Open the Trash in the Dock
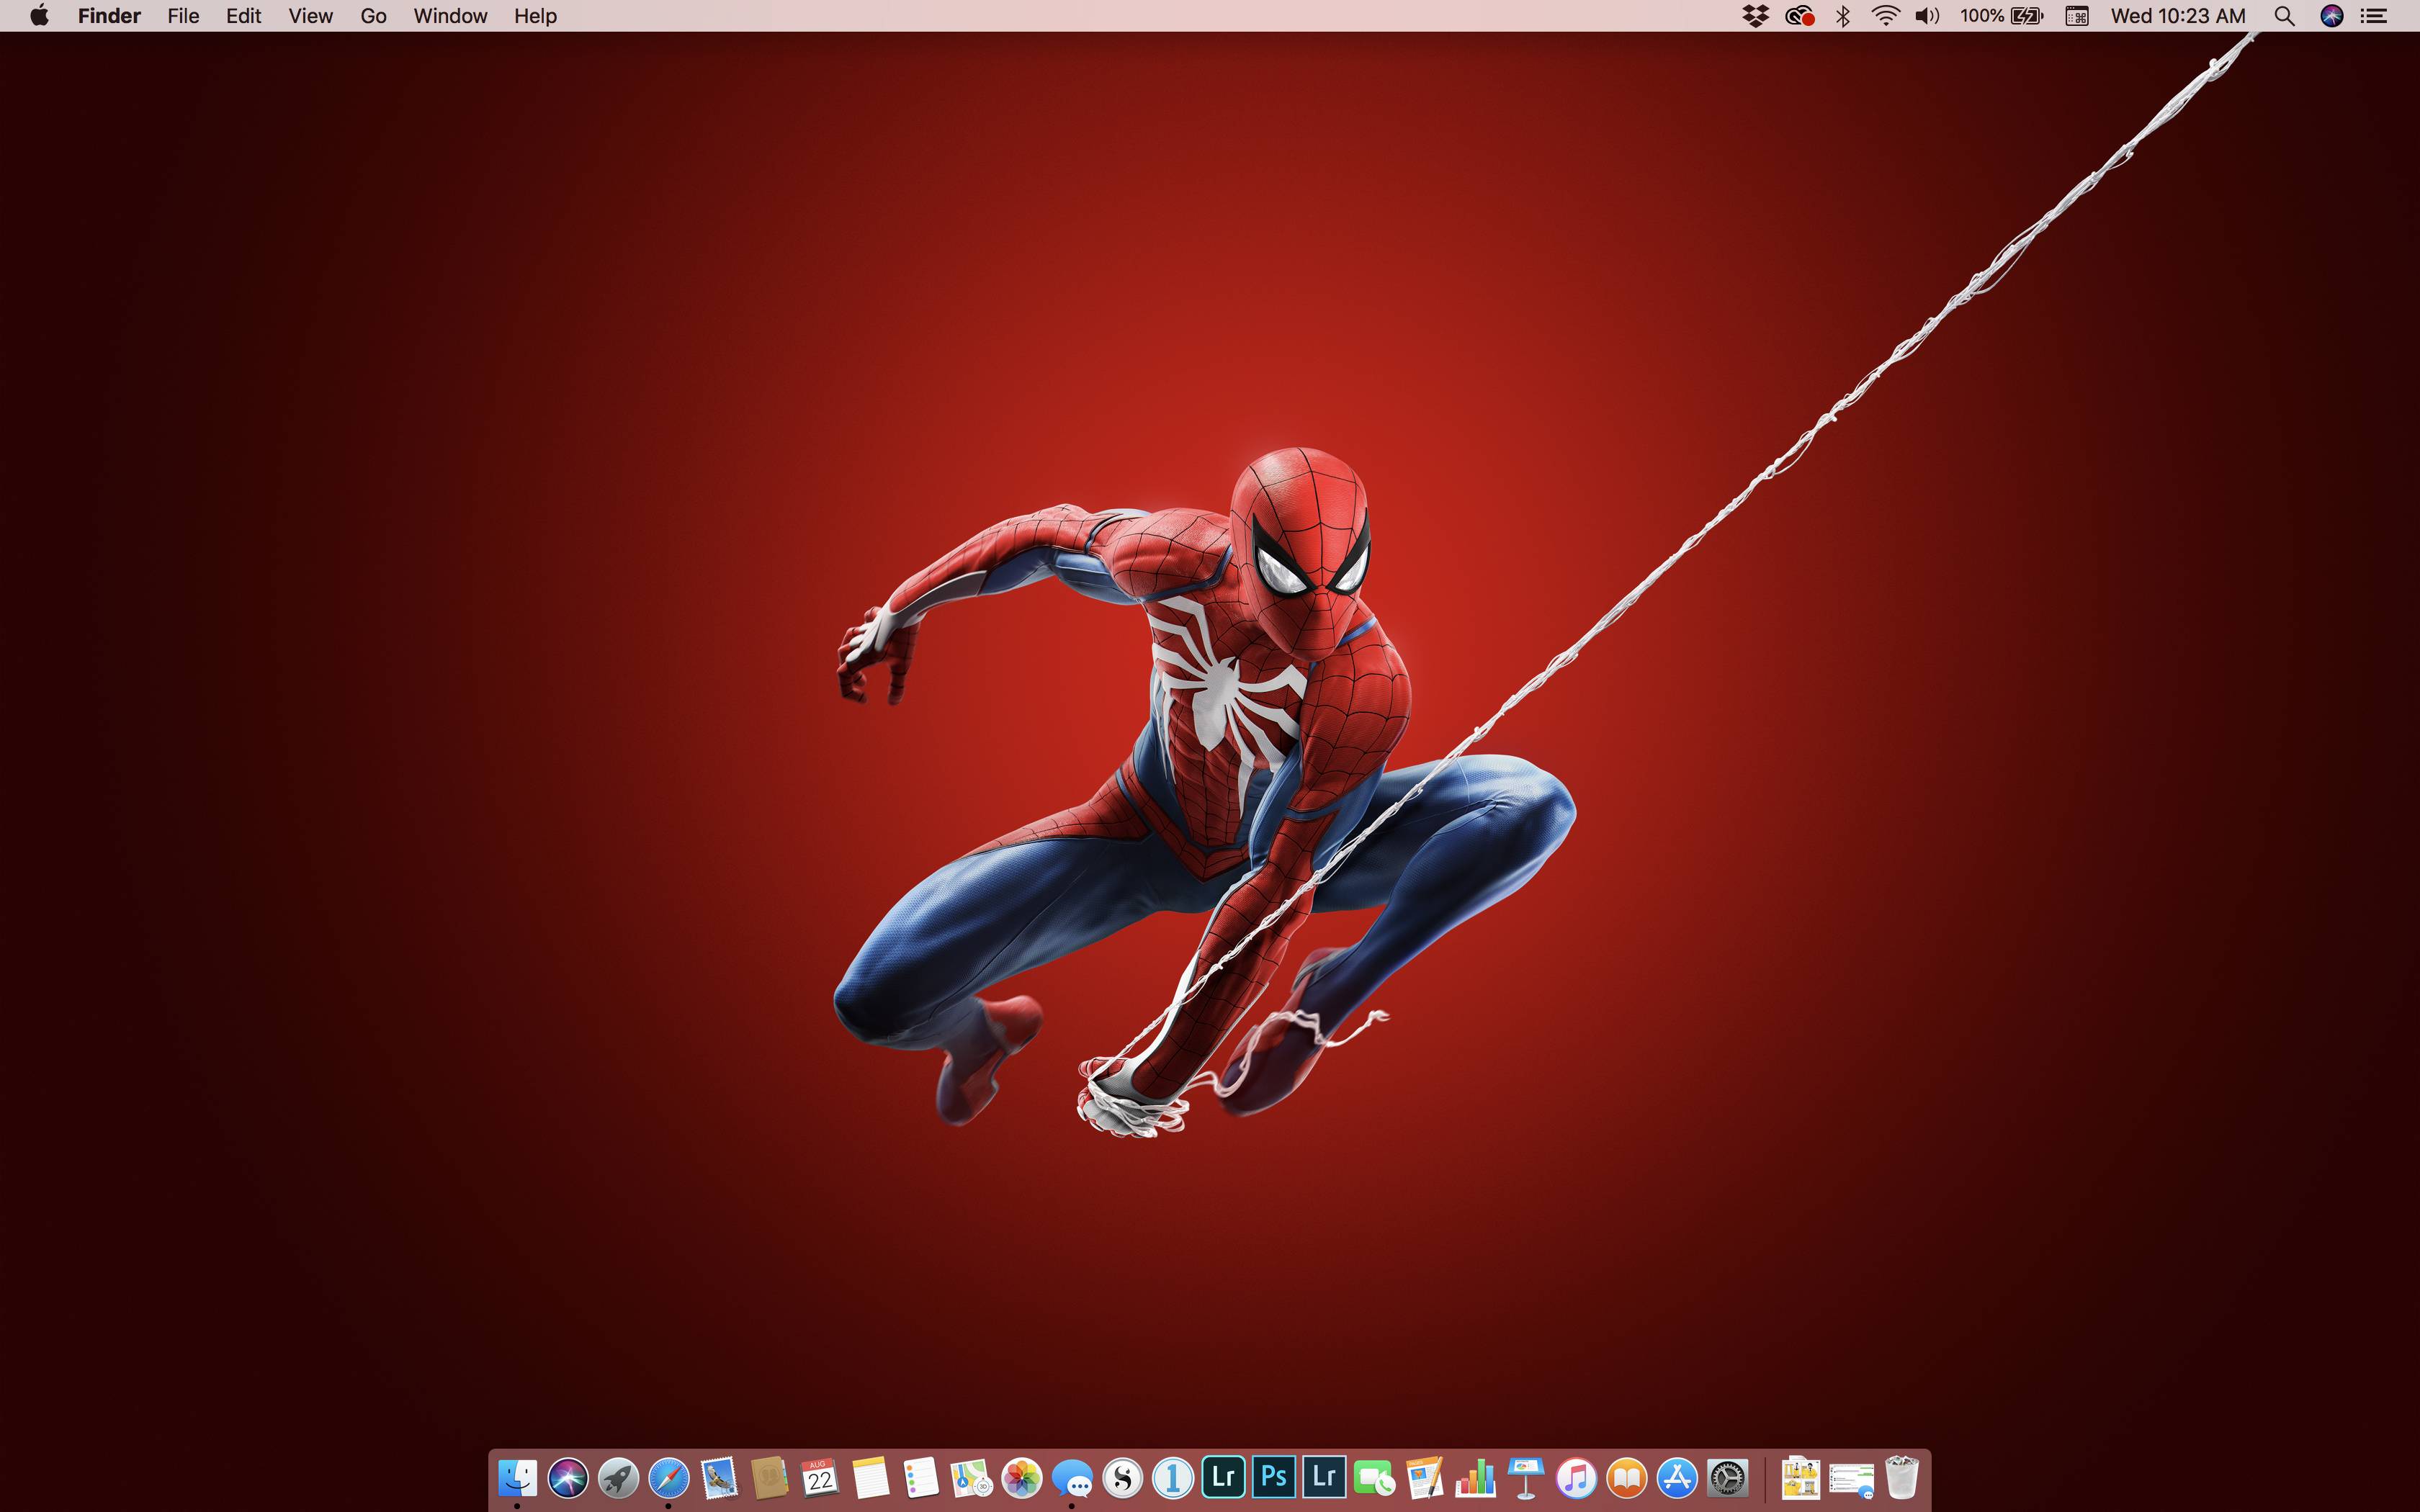Viewport: 2420px width, 1512px height. pyautogui.click(x=1901, y=1477)
